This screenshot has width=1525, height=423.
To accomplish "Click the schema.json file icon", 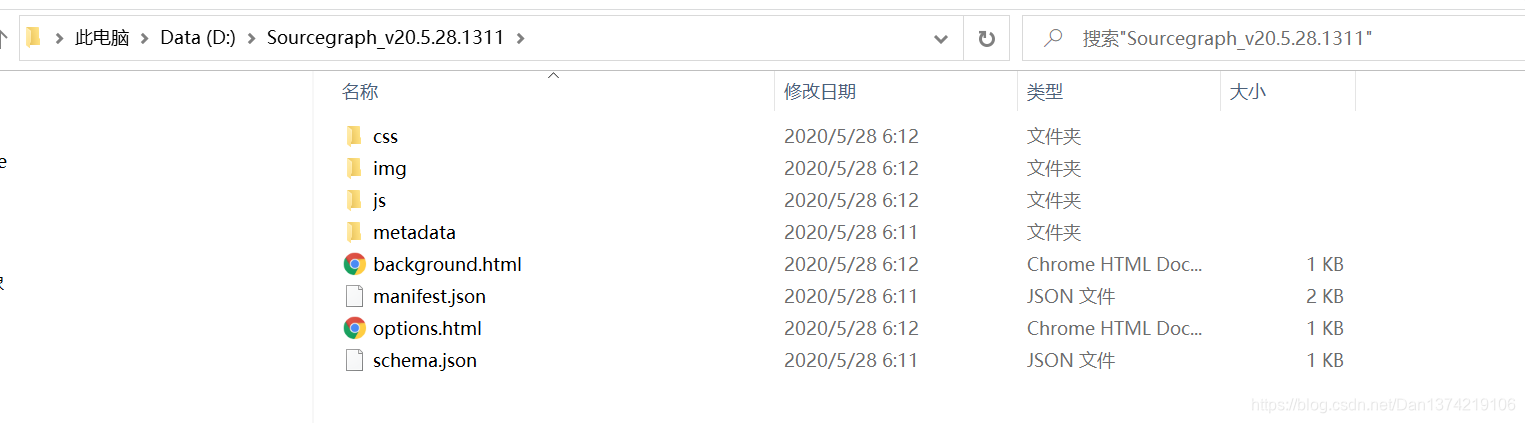I will [354, 360].
